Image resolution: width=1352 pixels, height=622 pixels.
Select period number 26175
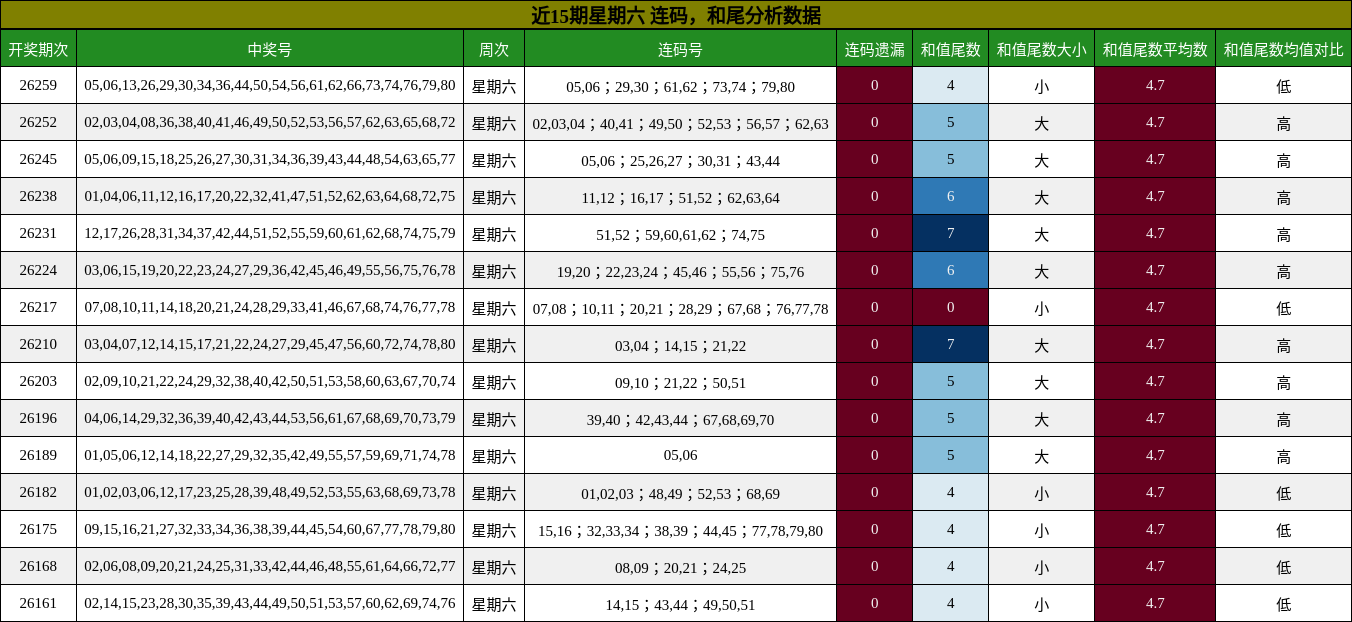(38, 529)
